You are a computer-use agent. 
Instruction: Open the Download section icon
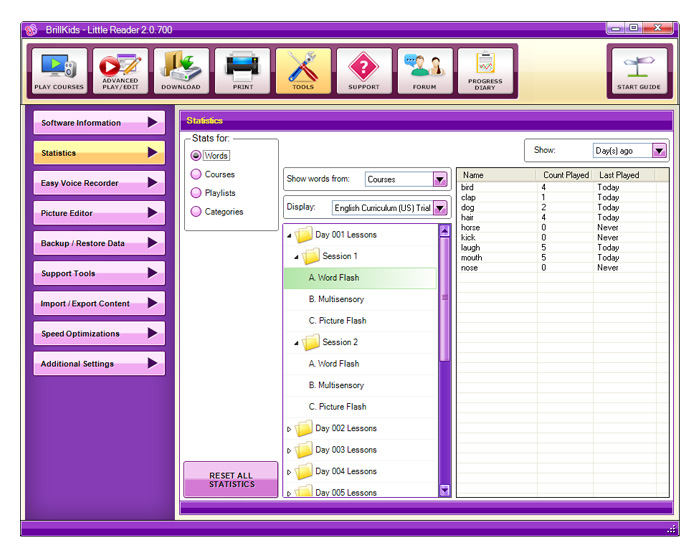pyautogui.click(x=181, y=71)
